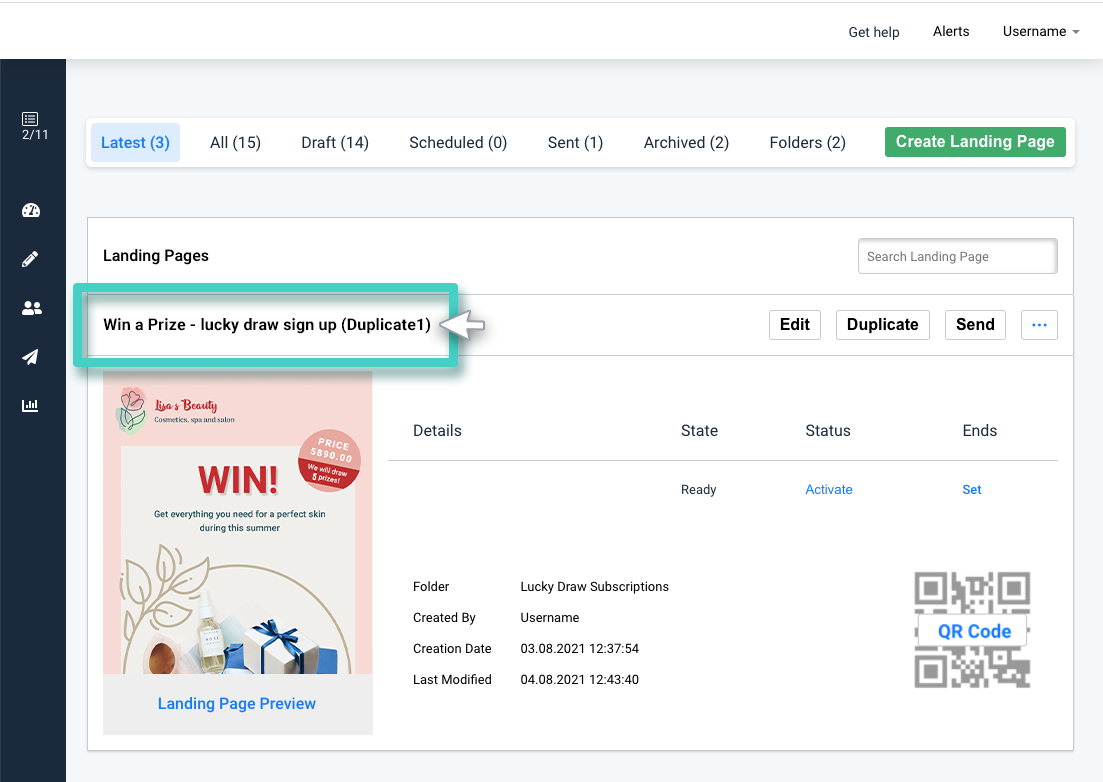The width and height of the screenshot is (1103, 782).
Task: Click the Landing Pages heading
Action: click(x=155, y=256)
